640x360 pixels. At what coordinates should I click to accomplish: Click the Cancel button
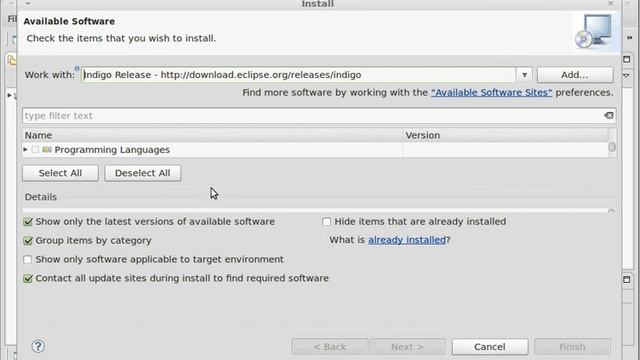point(490,347)
